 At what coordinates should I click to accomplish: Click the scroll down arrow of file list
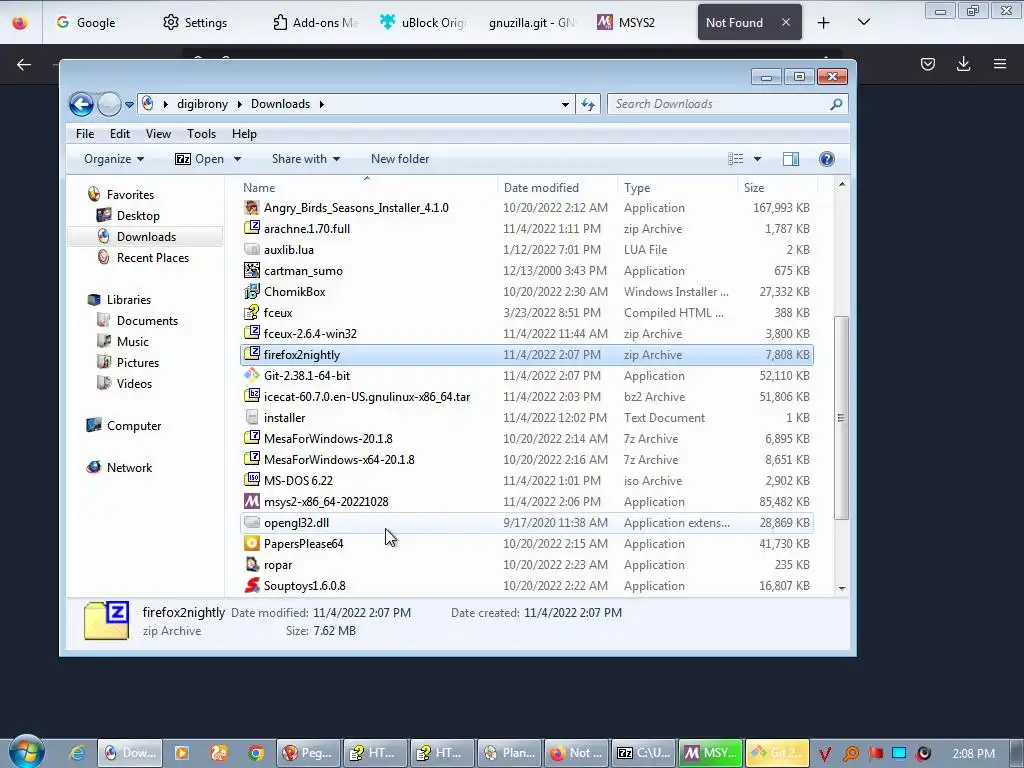coord(842,588)
